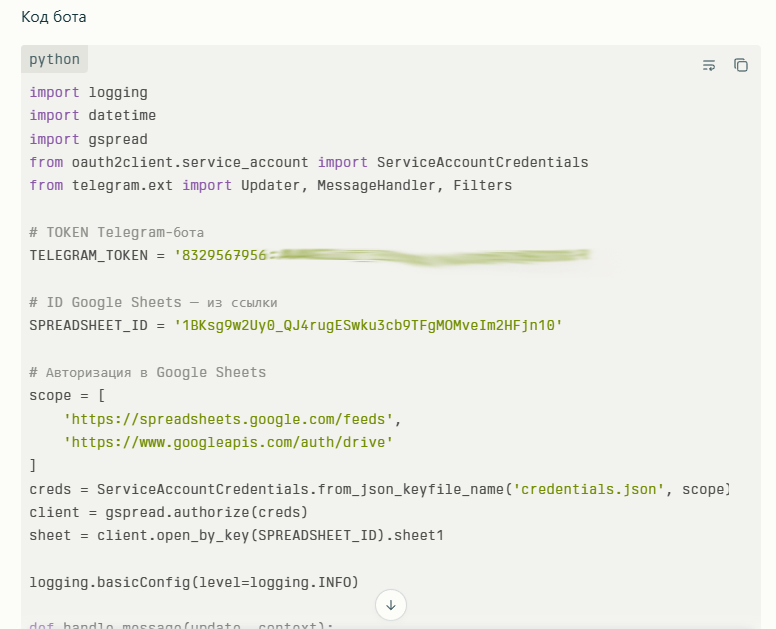Click the "import logging" line
This screenshot has width=776, height=629.
88,92
